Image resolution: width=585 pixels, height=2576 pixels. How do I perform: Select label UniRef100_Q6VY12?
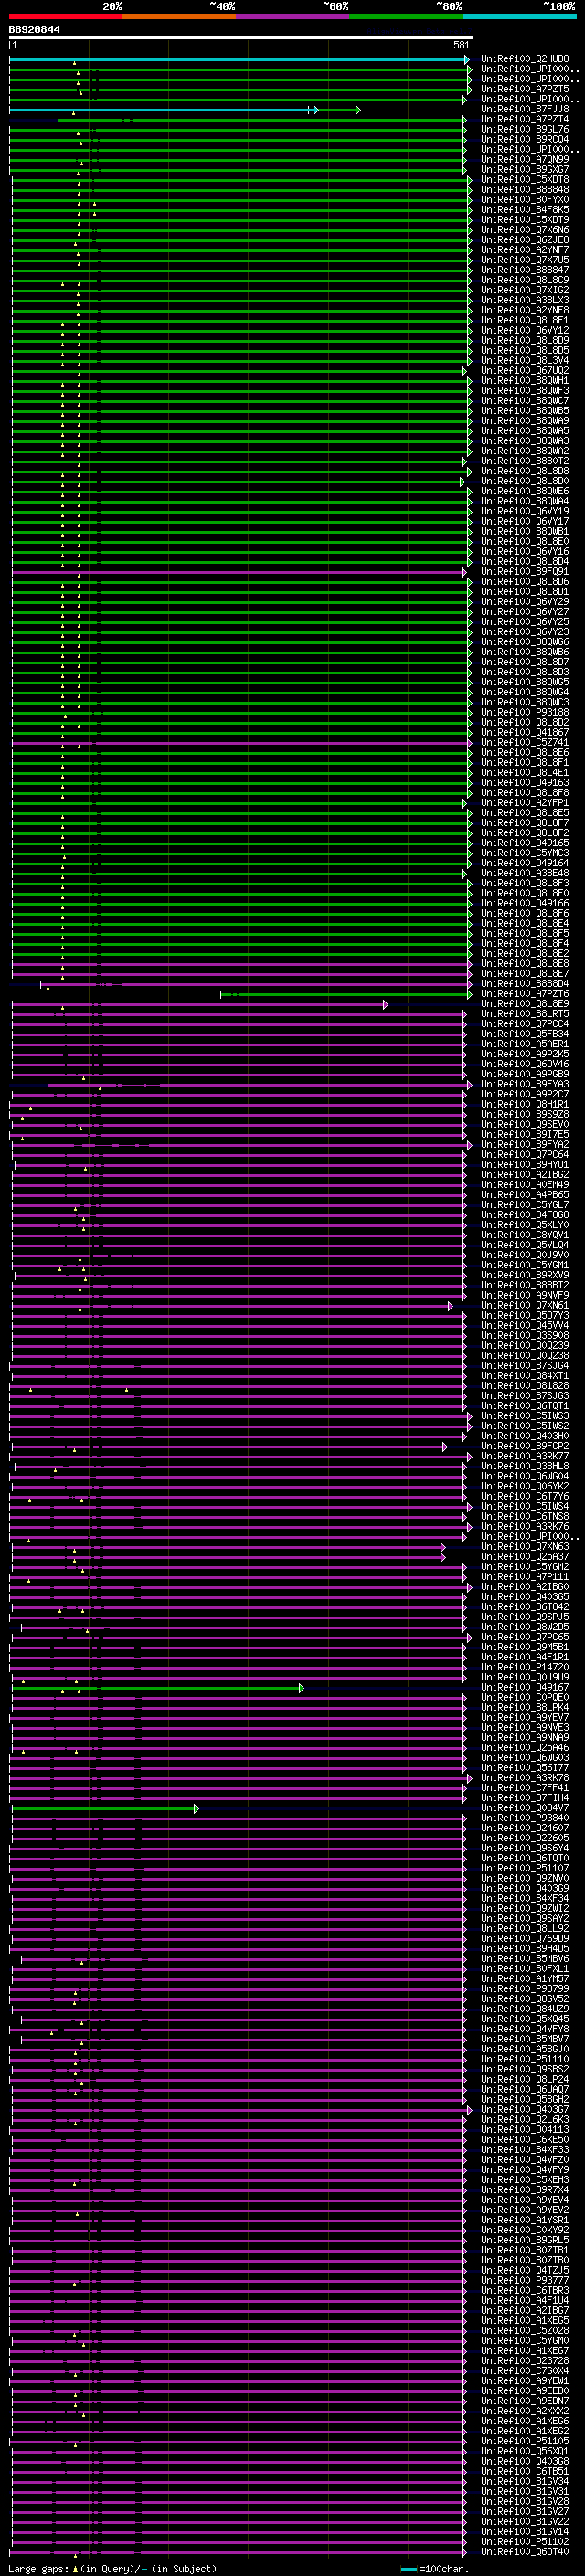(x=525, y=330)
